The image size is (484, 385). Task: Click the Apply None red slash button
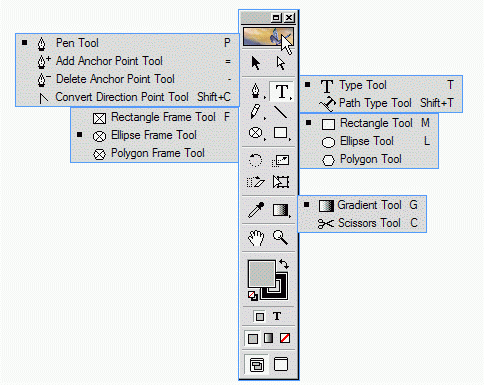(x=285, y=338)
